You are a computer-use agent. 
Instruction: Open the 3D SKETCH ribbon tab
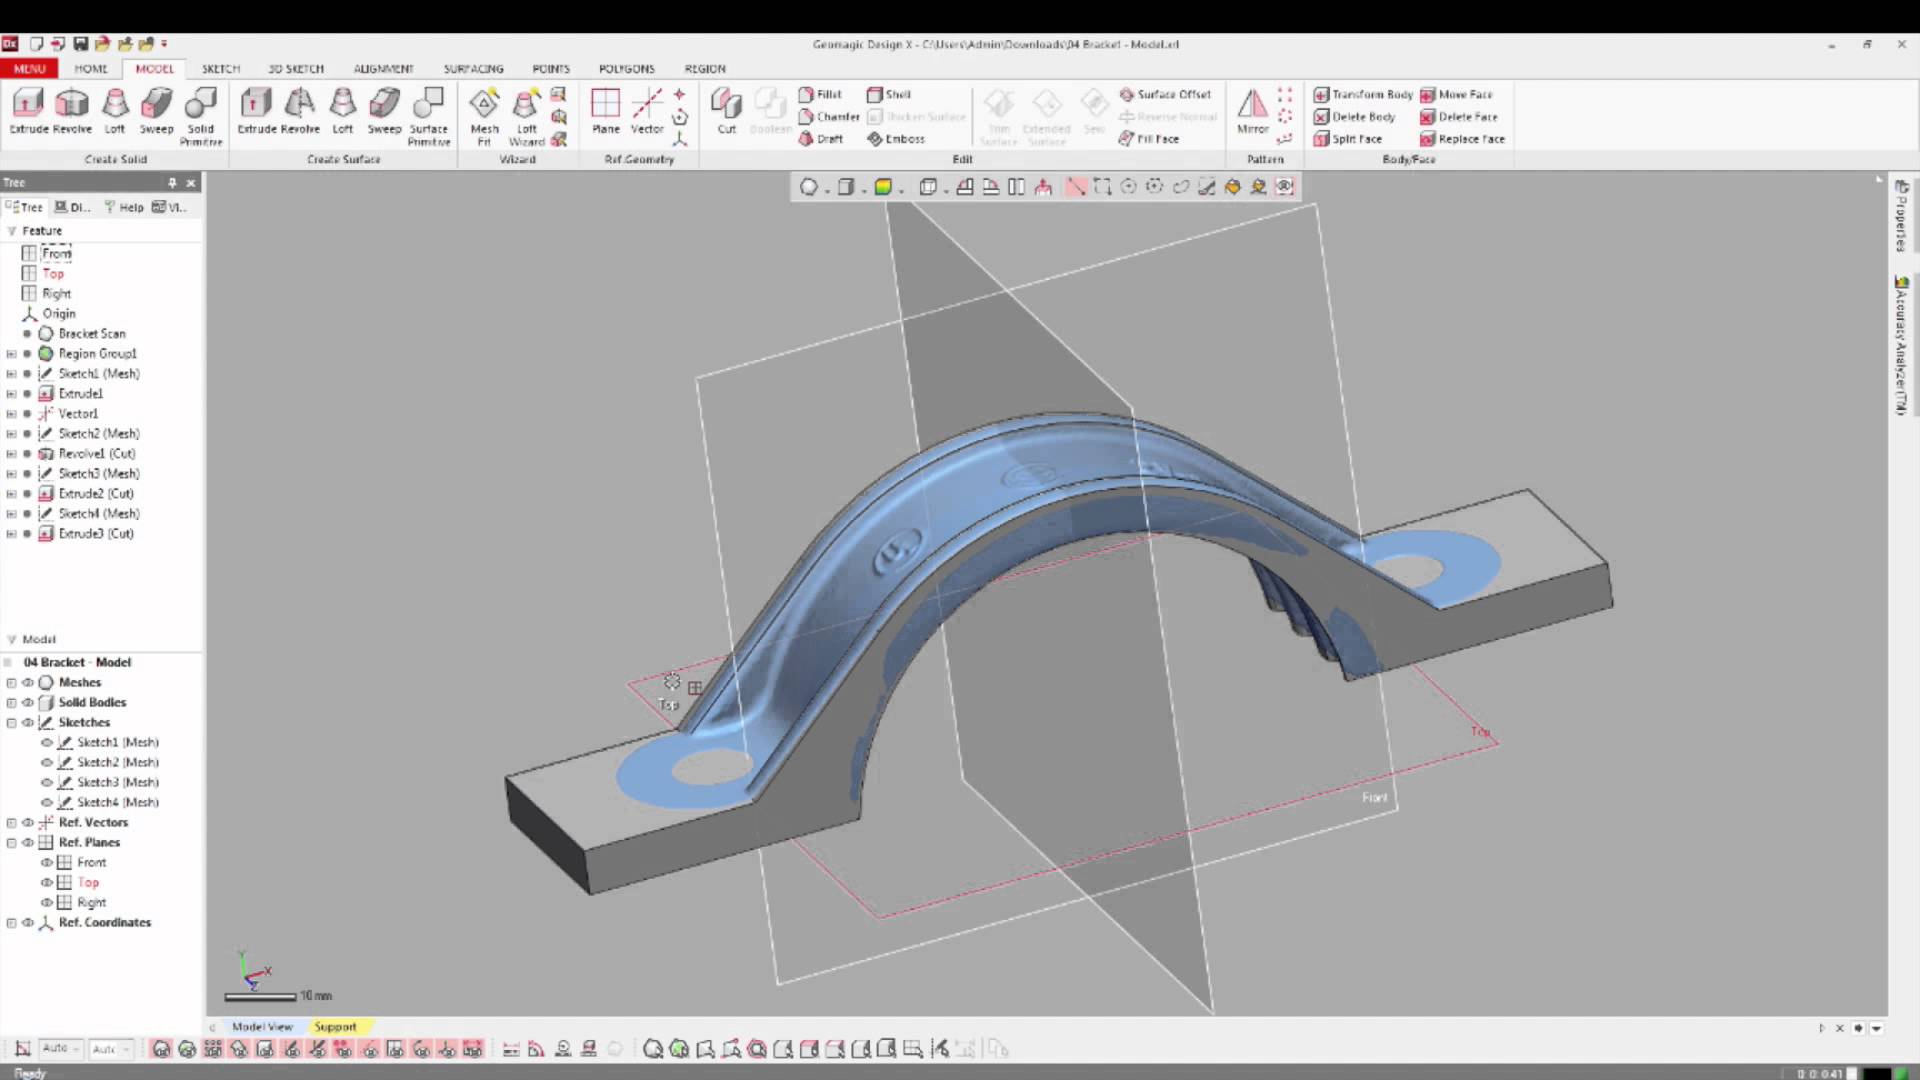tap(296, 69)
